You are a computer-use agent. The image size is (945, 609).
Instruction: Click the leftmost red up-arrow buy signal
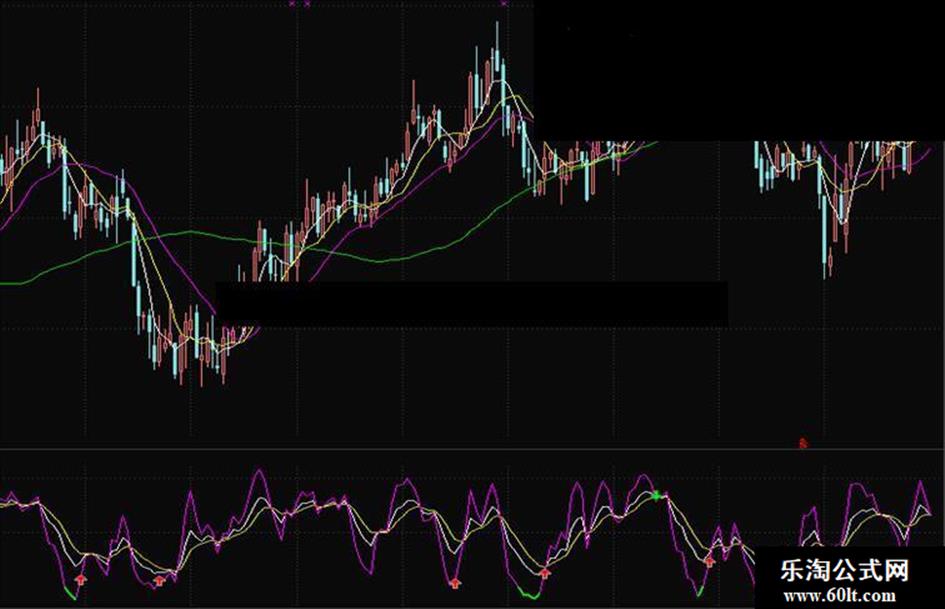point(81,580)
